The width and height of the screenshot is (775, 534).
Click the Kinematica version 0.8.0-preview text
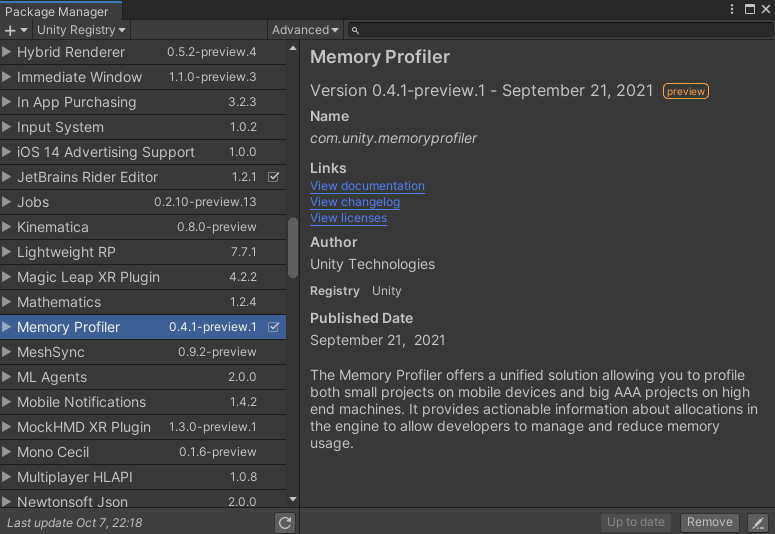(217, 227)
